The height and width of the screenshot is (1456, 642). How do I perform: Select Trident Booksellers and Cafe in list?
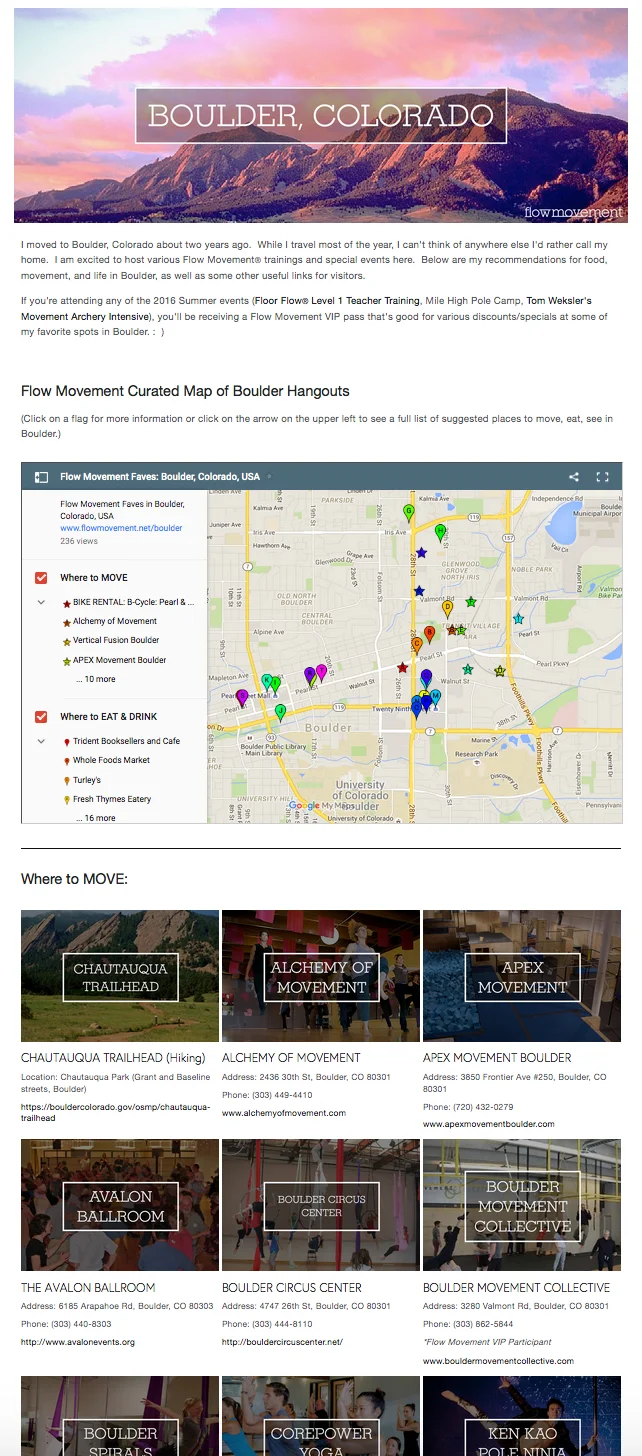pyautogui.click(x=126, y=742)
